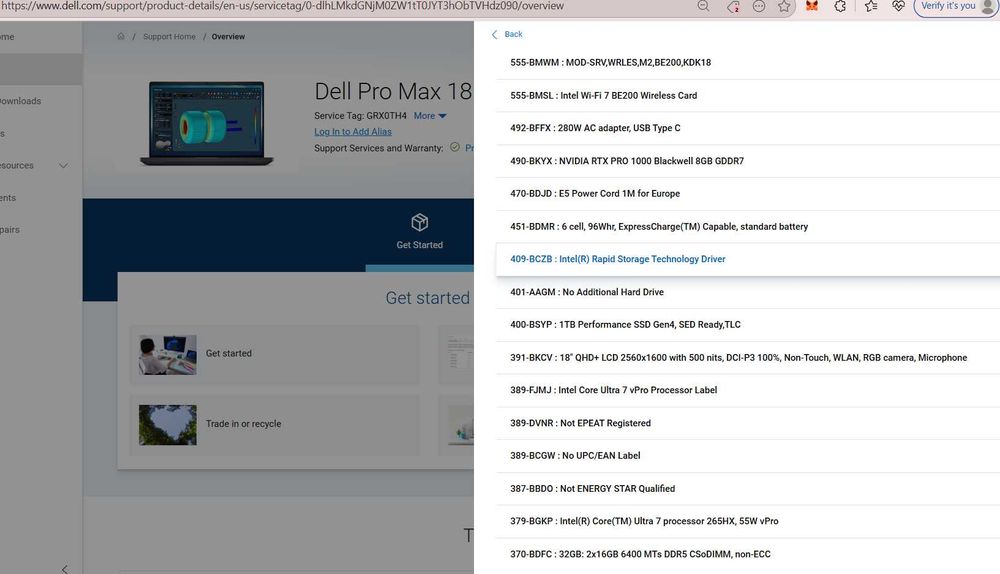Select 492-BFFX 280W AC adapter row
The width and height of the screenshot is (1000, 574).
pyautogui.click(x=747, y=128)
